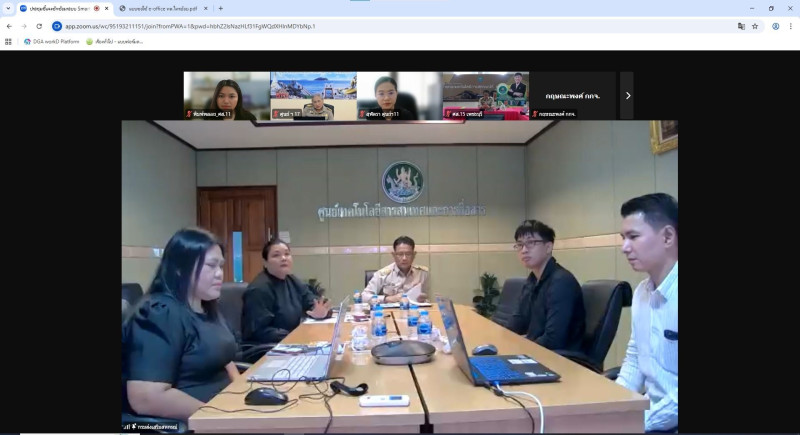This screenshot has height=435, width=800.
Task: Open the Apps grid in bookmarks bar
Action: point(9,41)
